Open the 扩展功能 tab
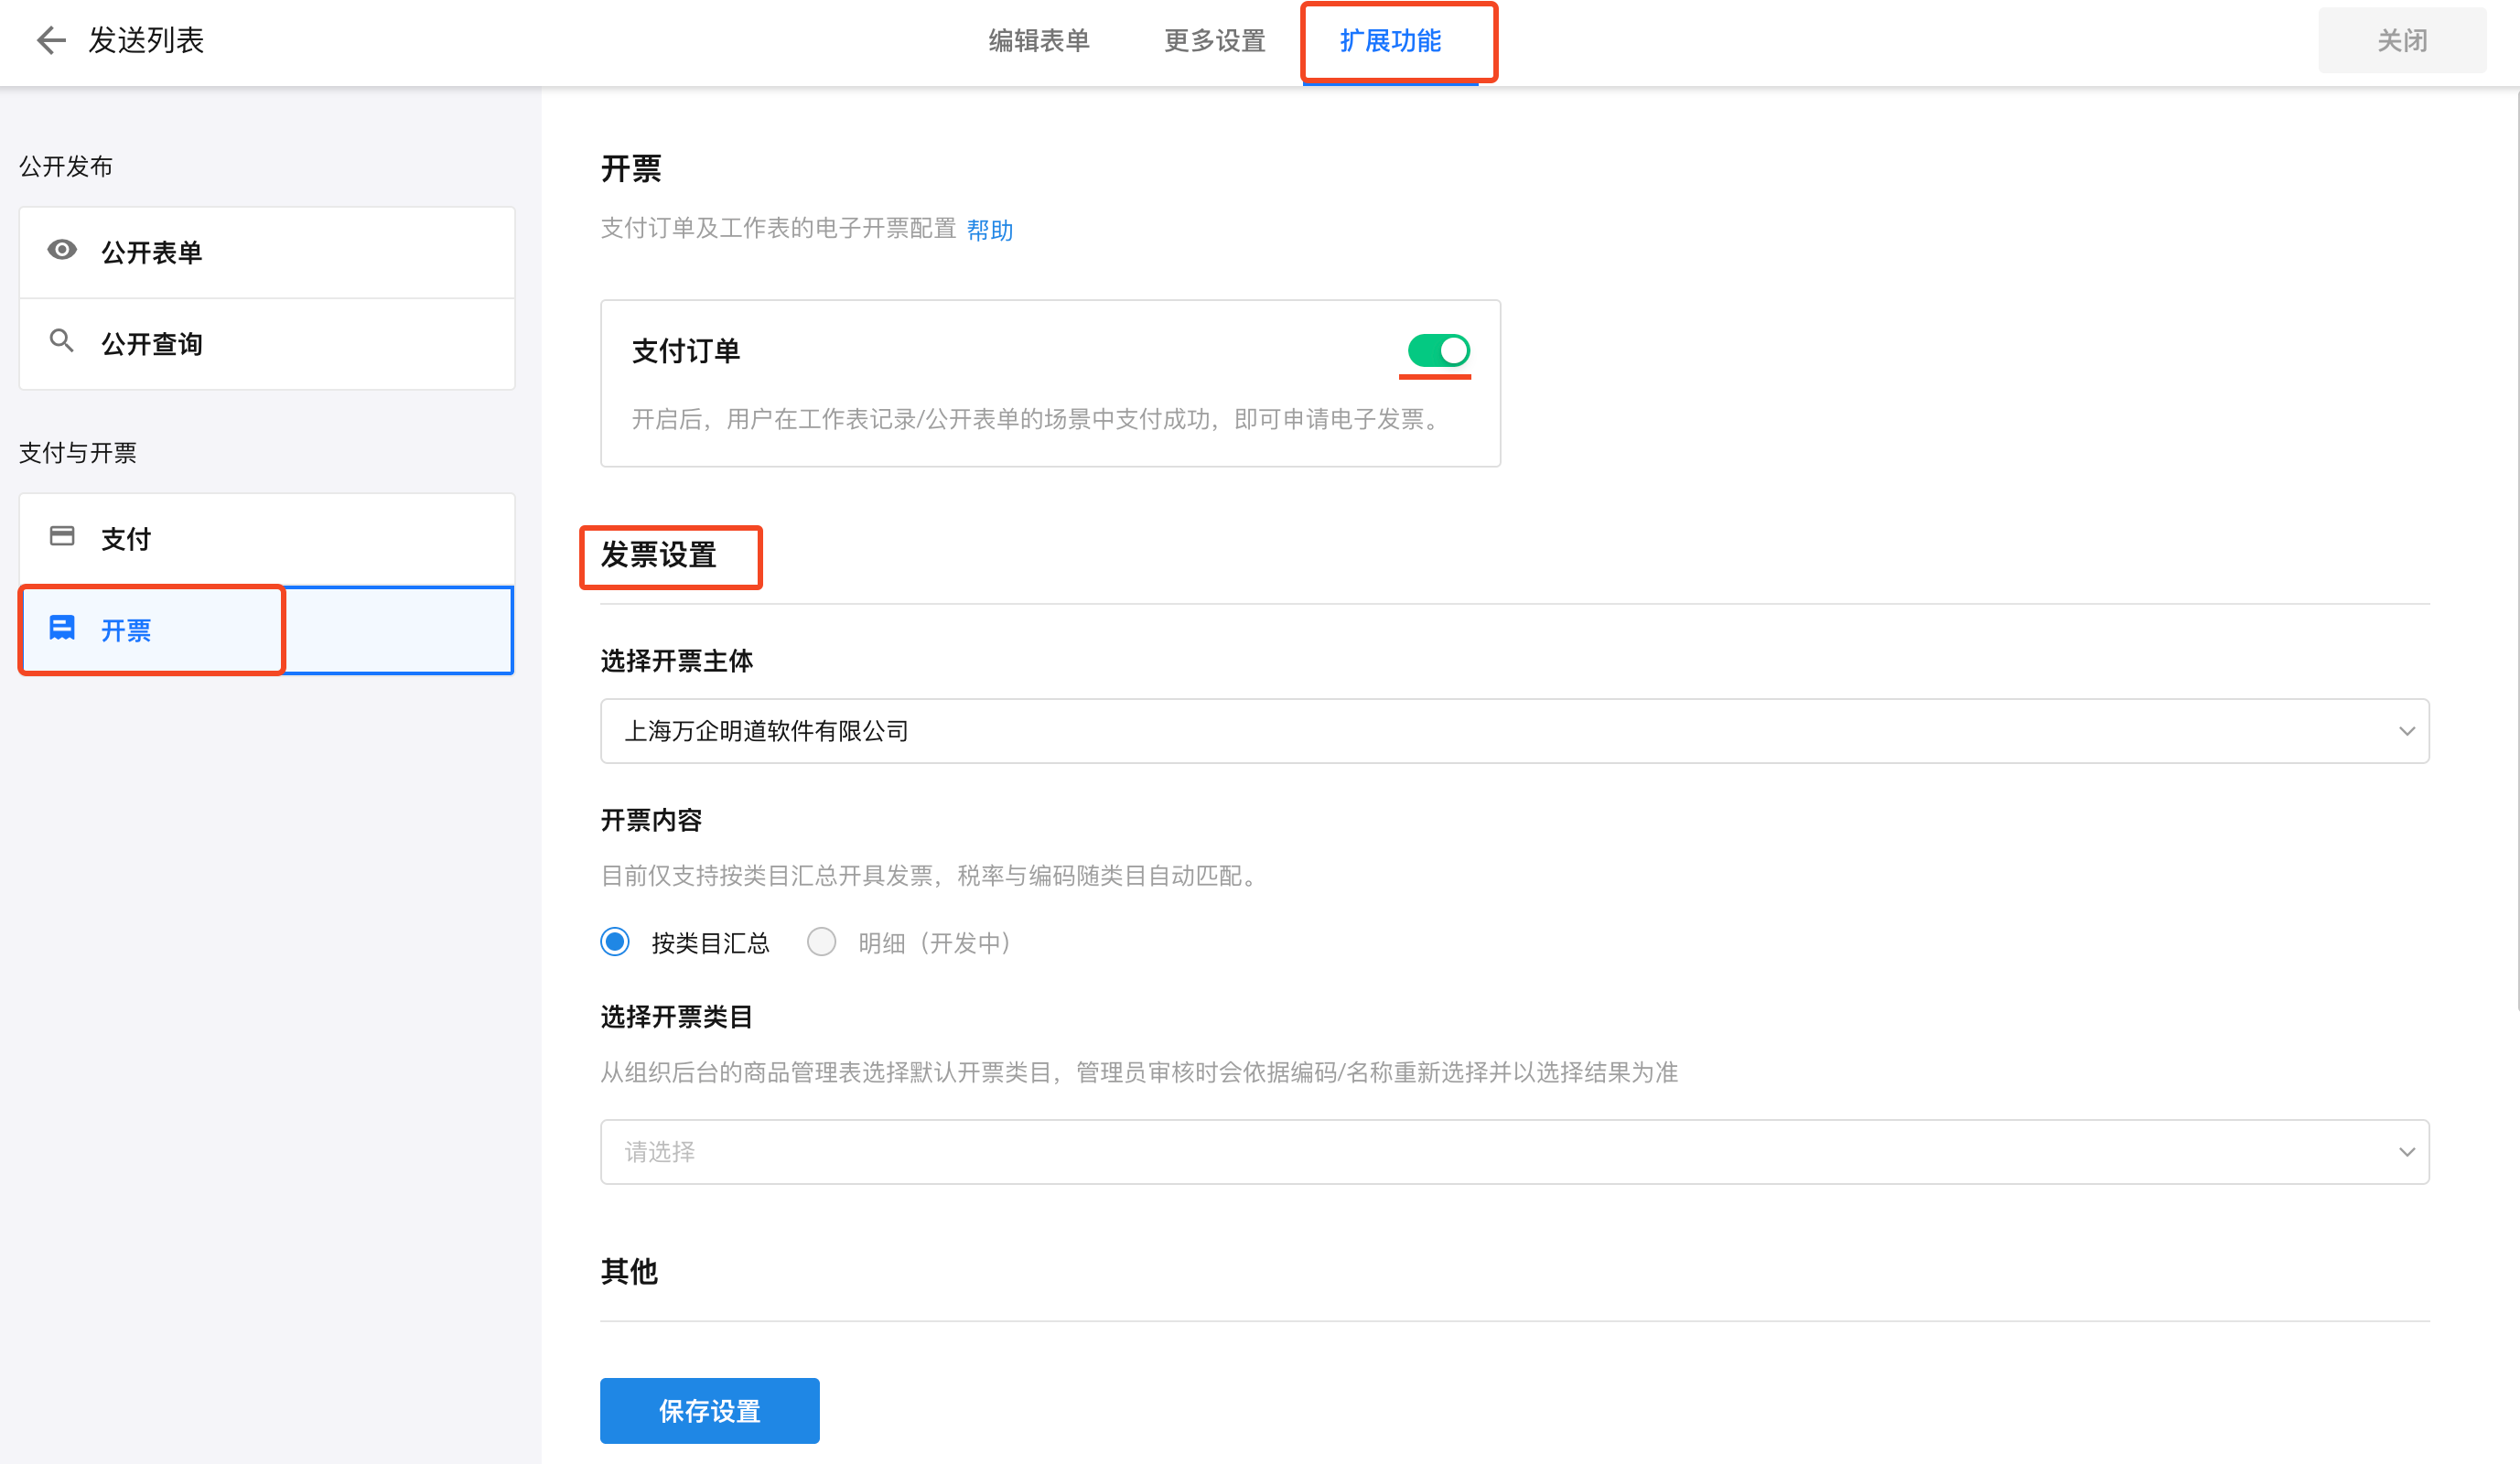The height and width of the screenshot is (1464, 2520). (1390, 41)
